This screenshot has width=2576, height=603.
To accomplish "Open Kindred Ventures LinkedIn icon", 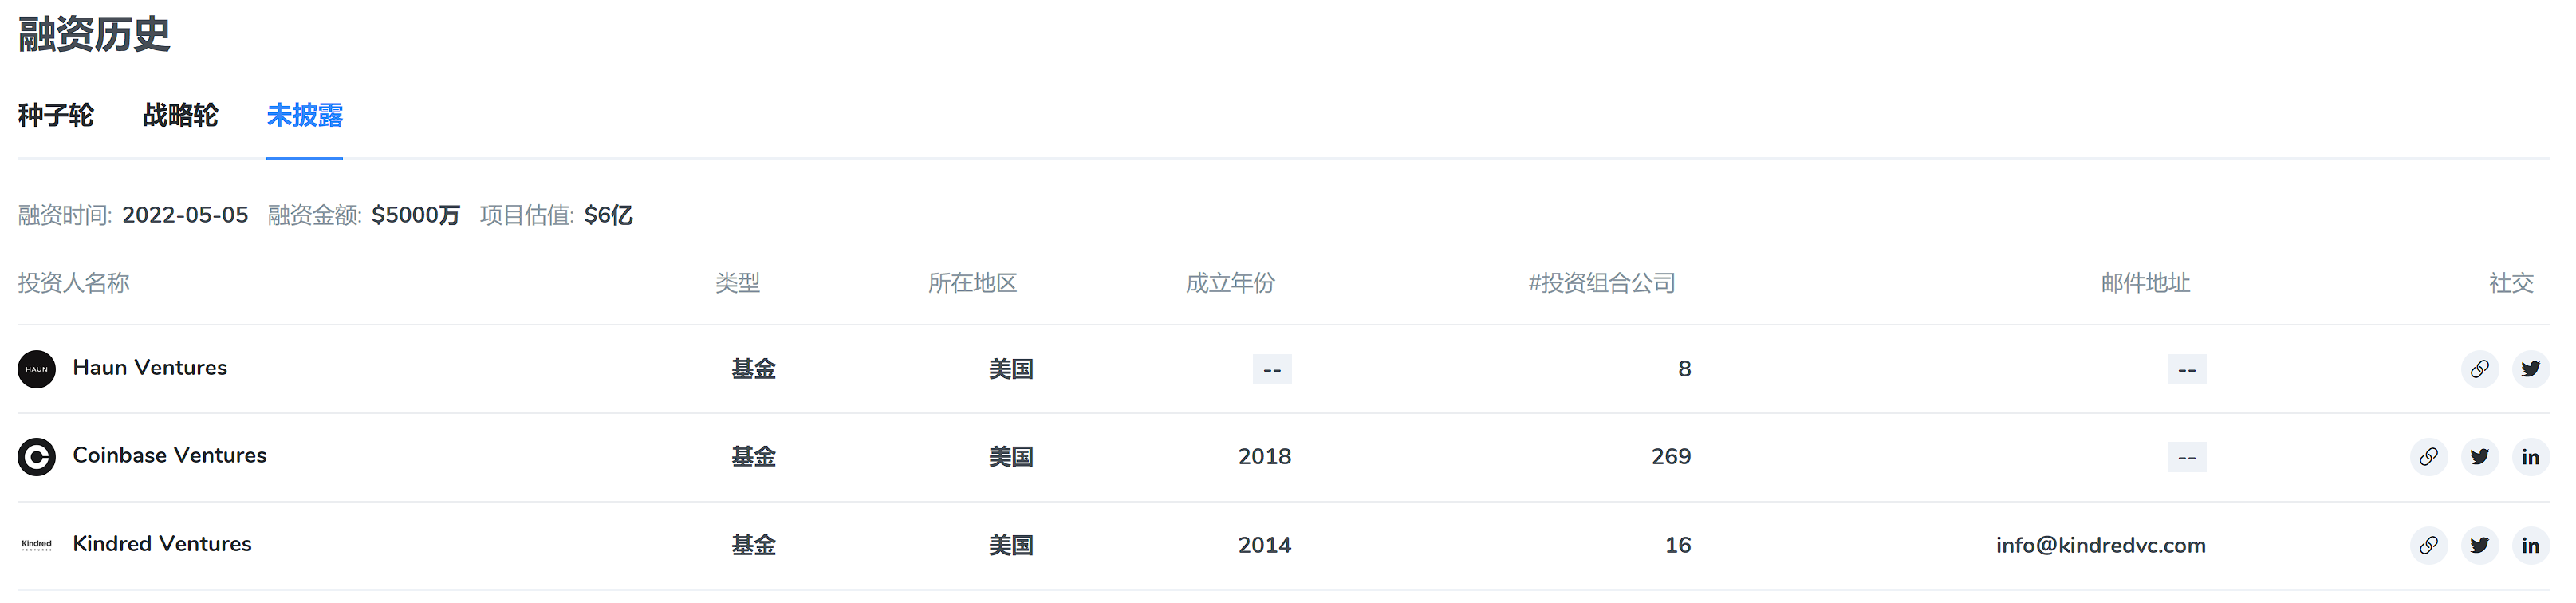I will tap(2530, 545).
